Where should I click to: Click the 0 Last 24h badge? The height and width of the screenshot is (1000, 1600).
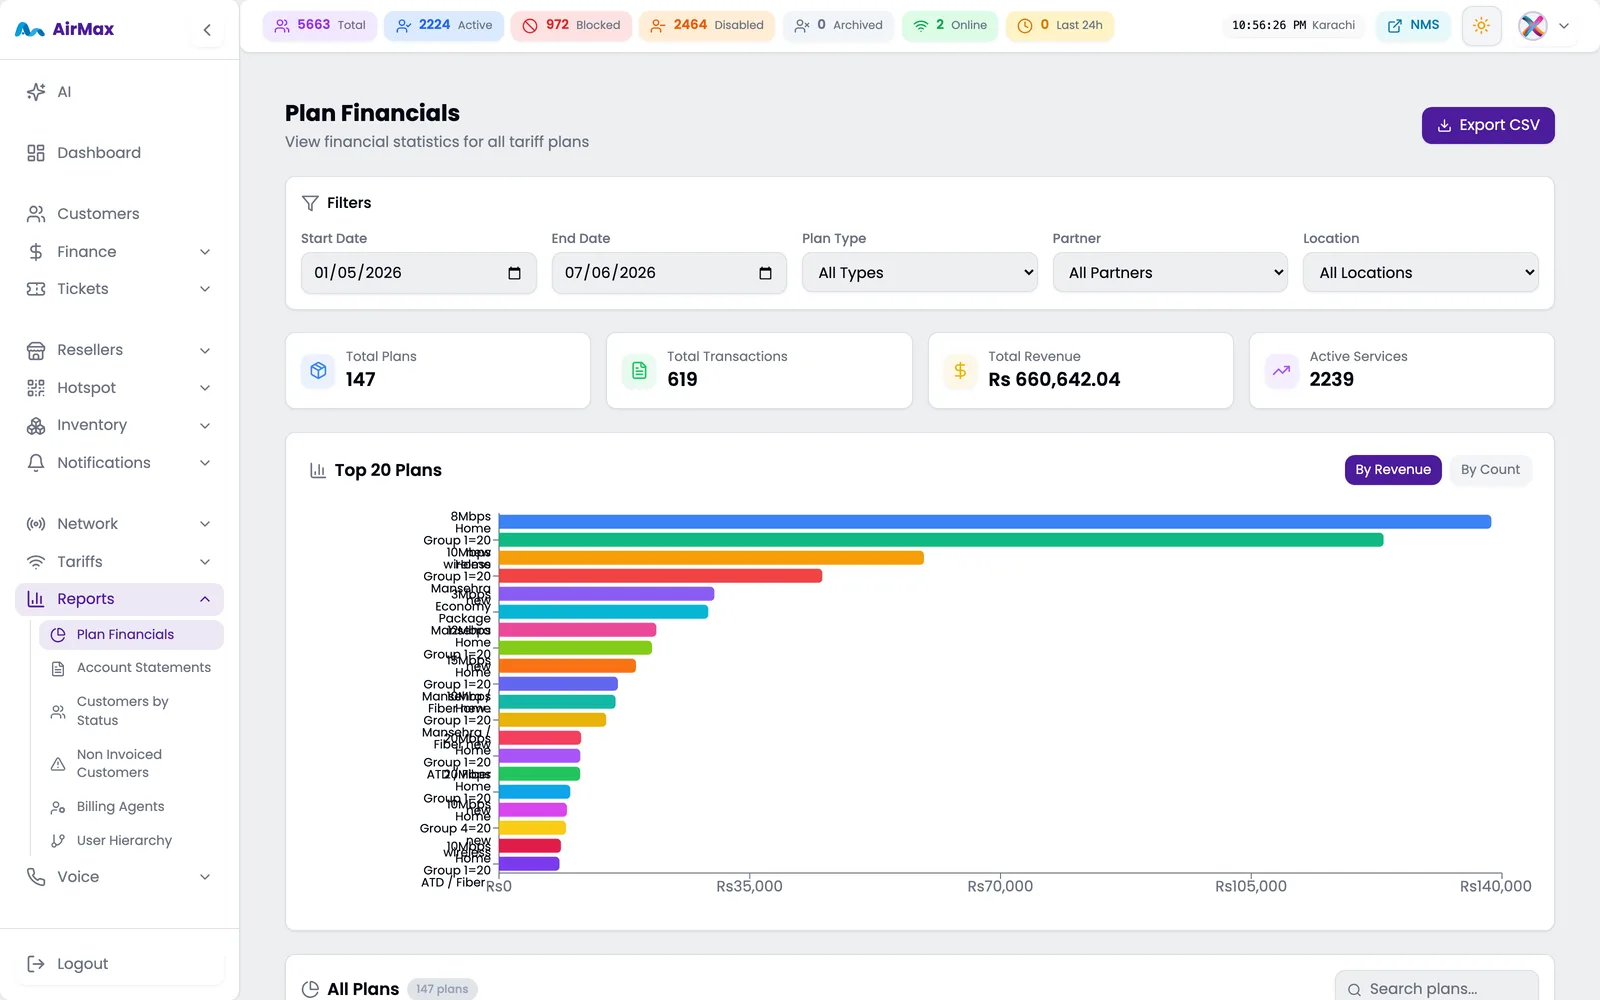1060,25
